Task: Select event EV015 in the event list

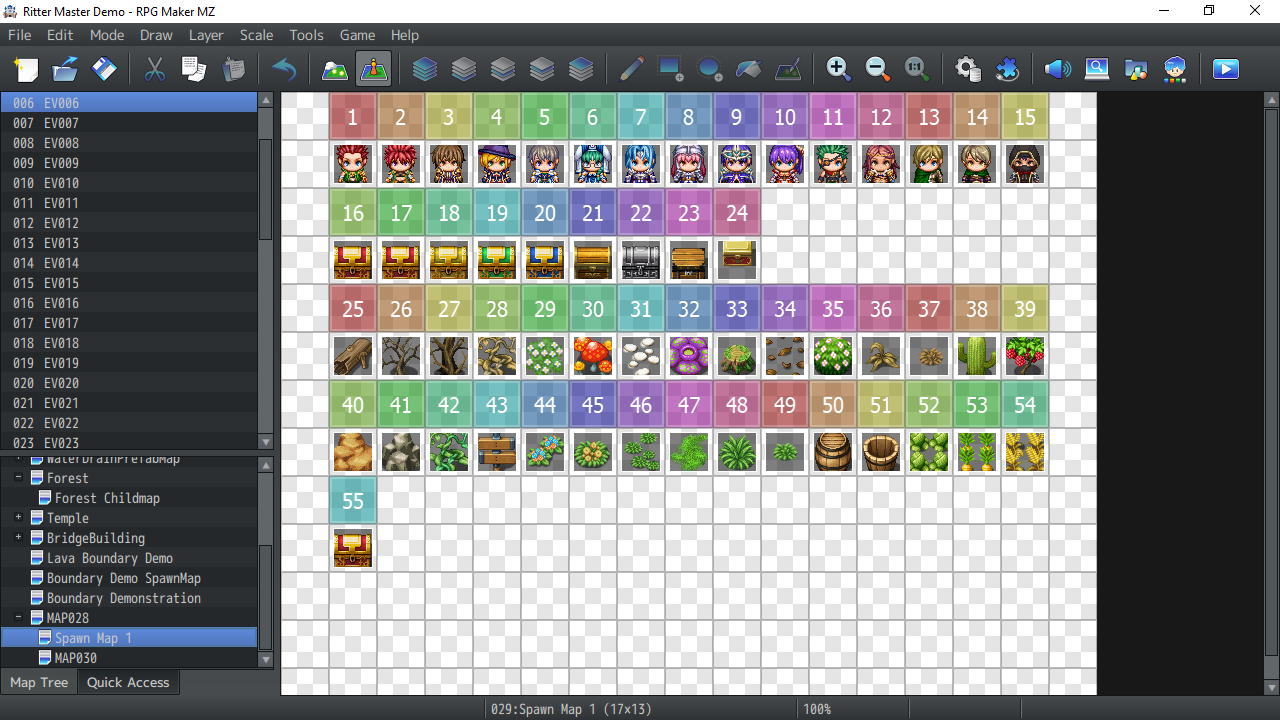Action: coord(129,283)
